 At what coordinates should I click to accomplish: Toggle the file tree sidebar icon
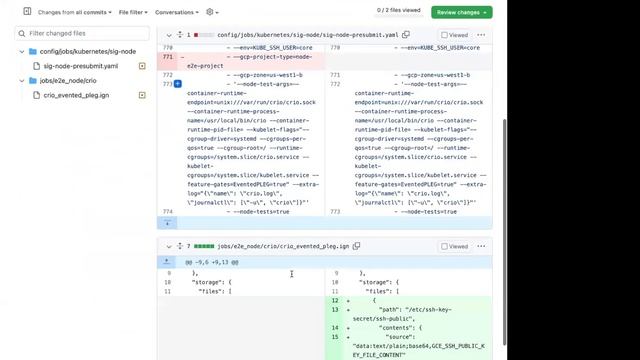(27, 11)
